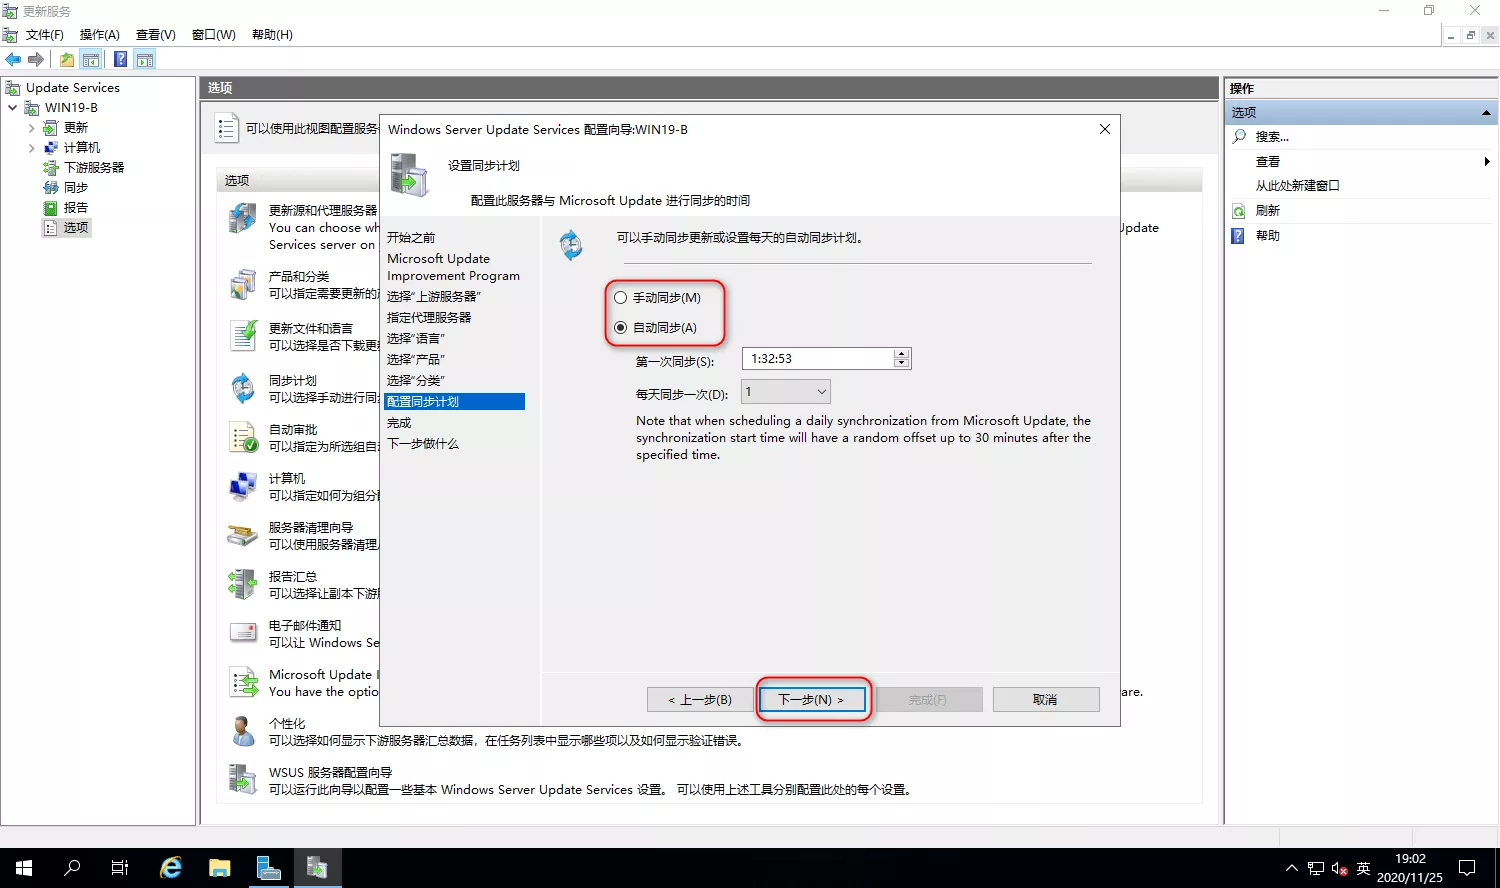Open the View (查看) menu

[155, 35]
